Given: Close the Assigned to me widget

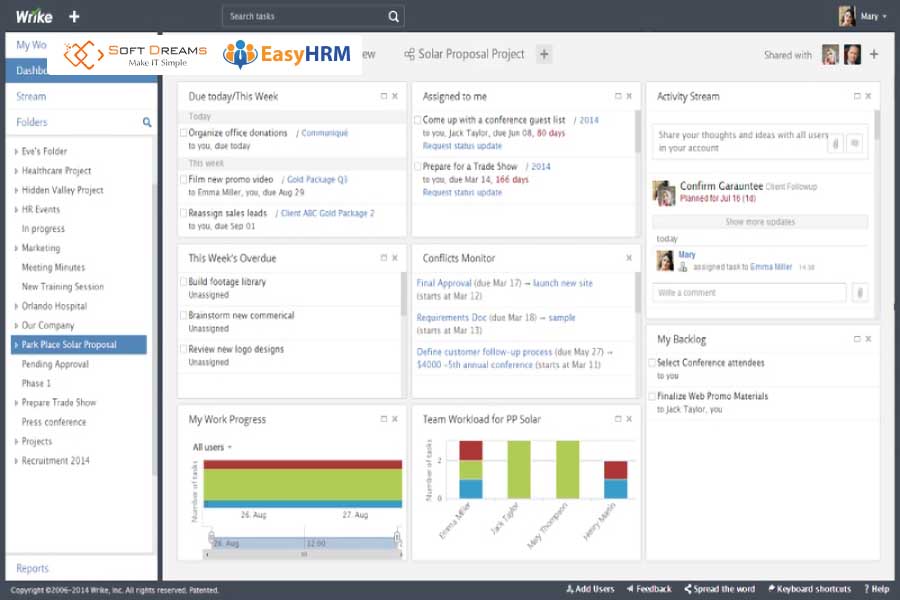Looking at the screenshot, I should [629, 96].
